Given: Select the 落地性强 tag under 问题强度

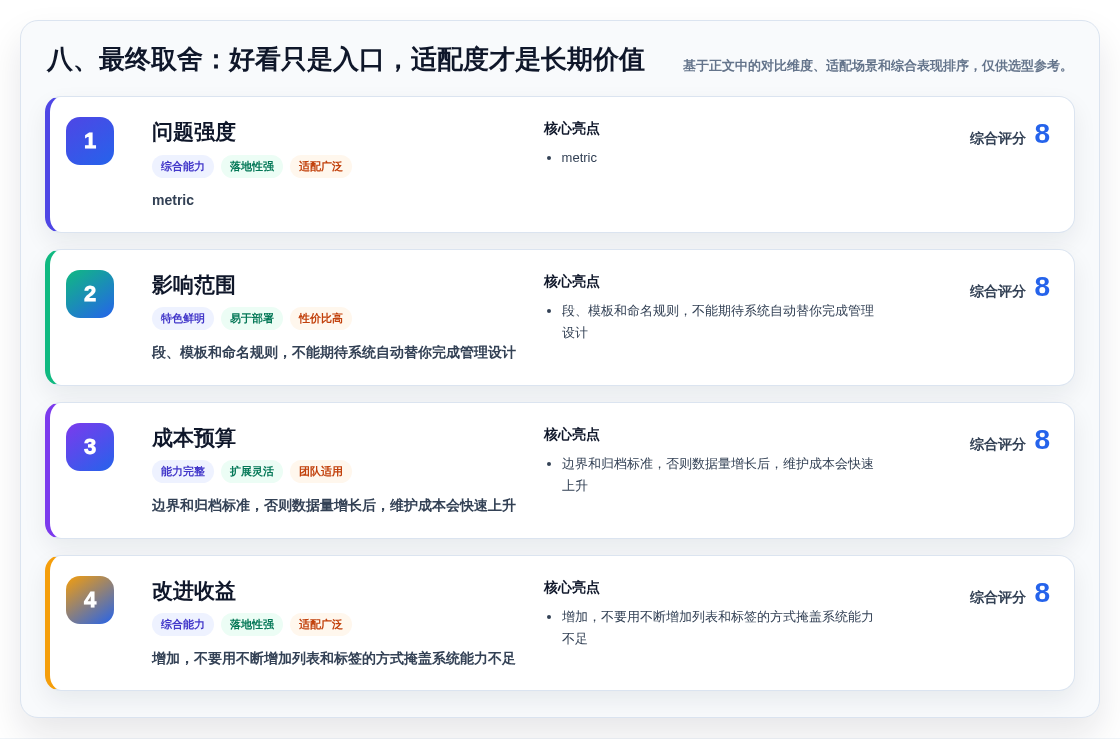Looking at the screenshot, I should 252,166.
